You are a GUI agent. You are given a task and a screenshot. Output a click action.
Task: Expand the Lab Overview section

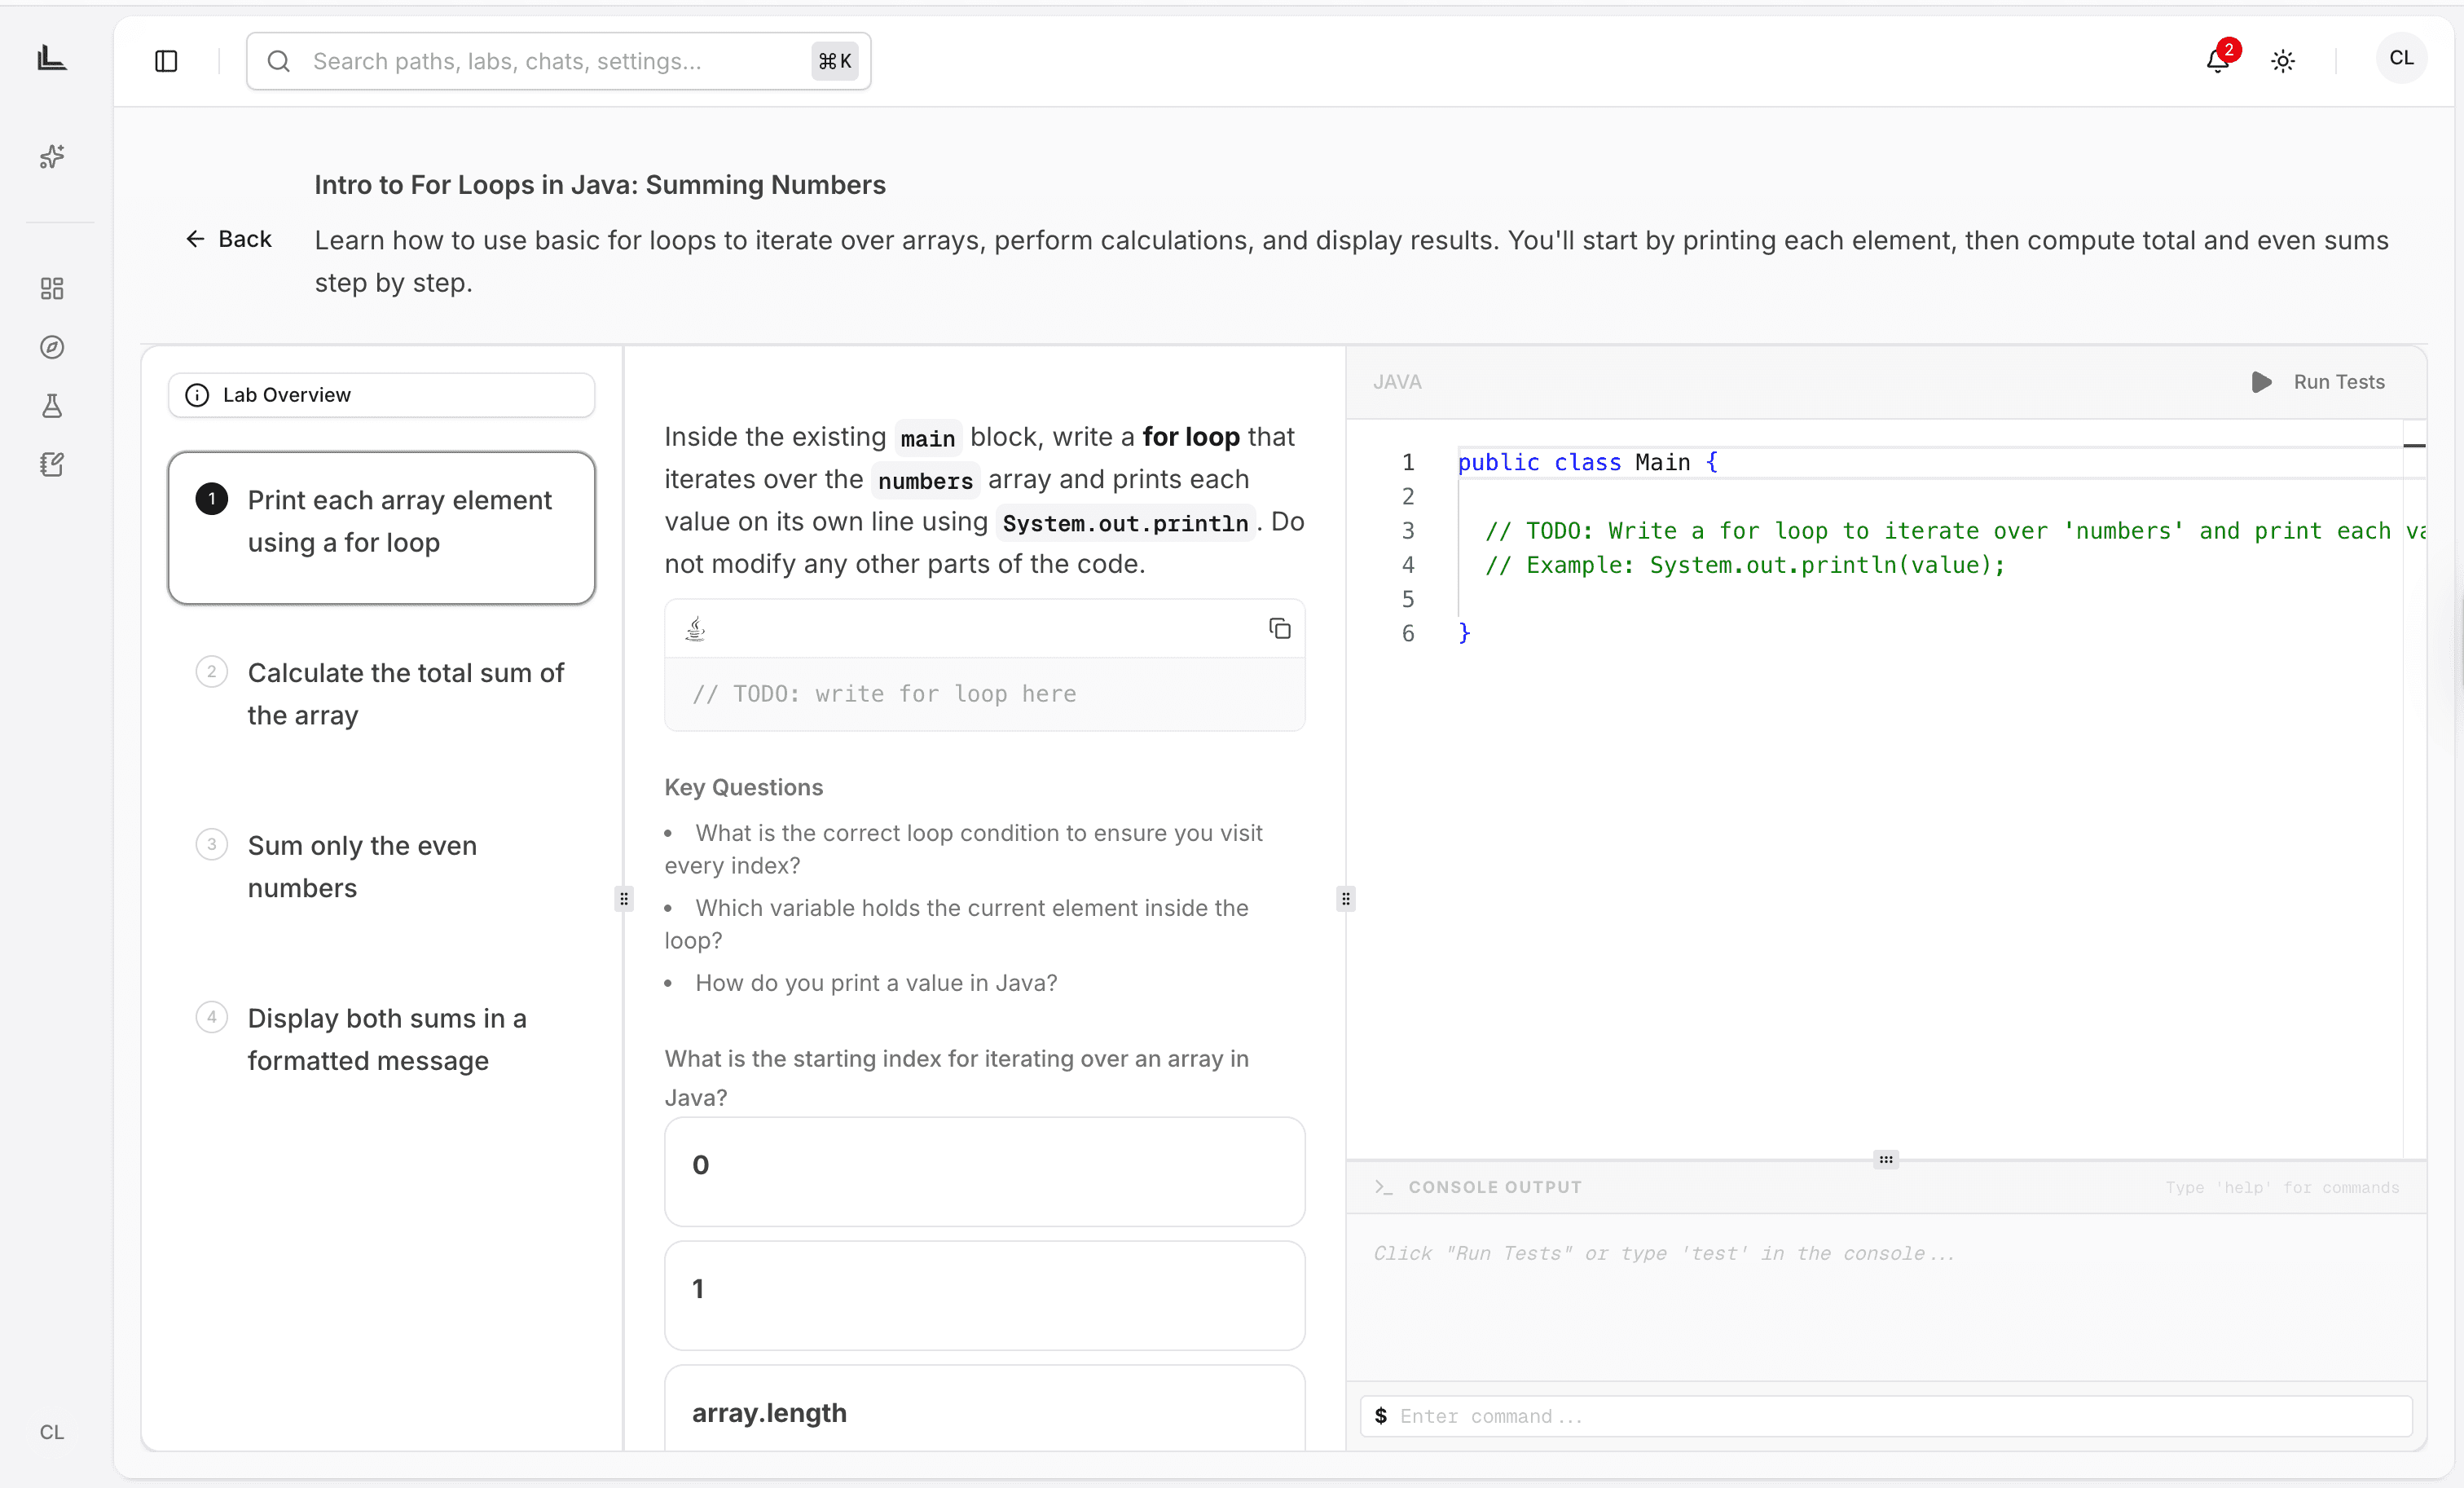point(381,395)
